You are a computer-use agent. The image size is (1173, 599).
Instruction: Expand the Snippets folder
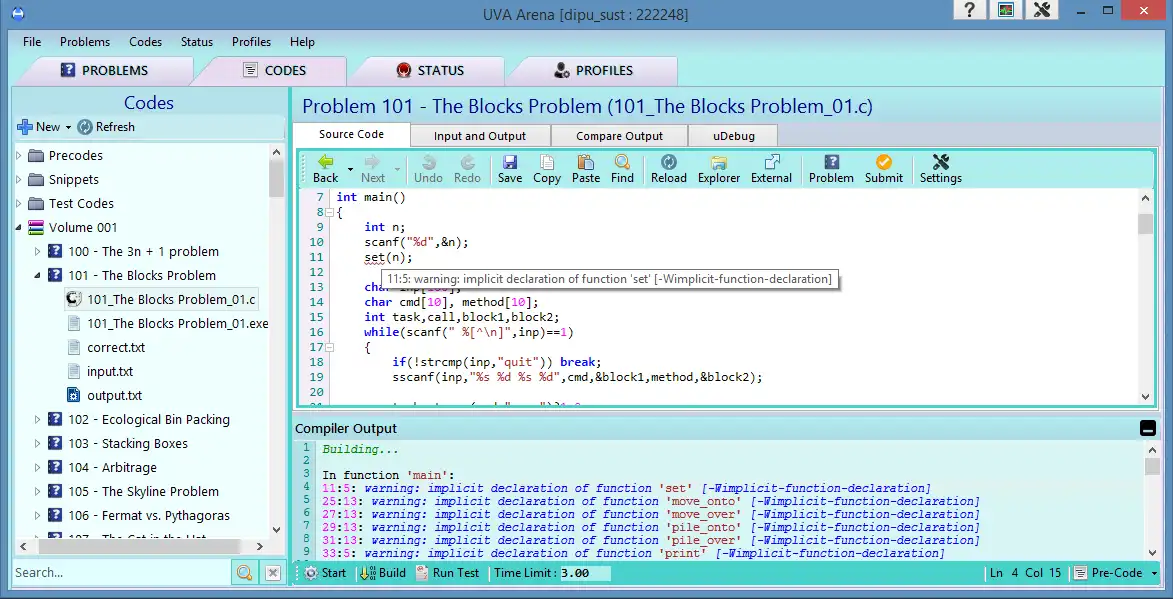[x=19, y=179]
